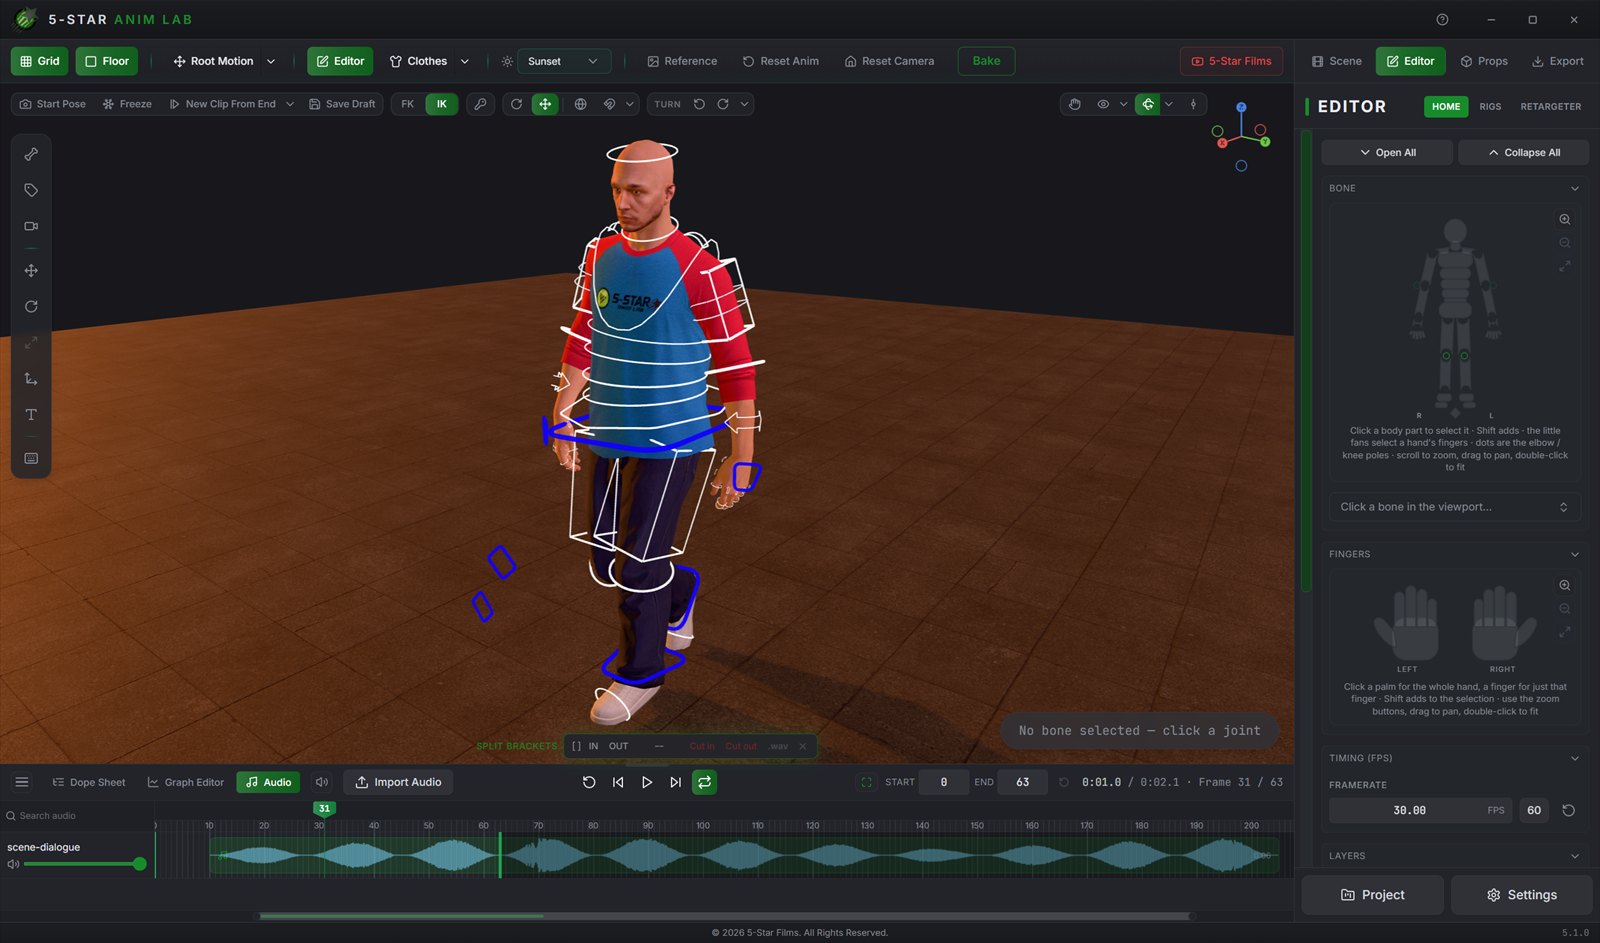Reset the framerate with the undo icon
This screenshot has height=943, width=1600.
point(1568,810)
